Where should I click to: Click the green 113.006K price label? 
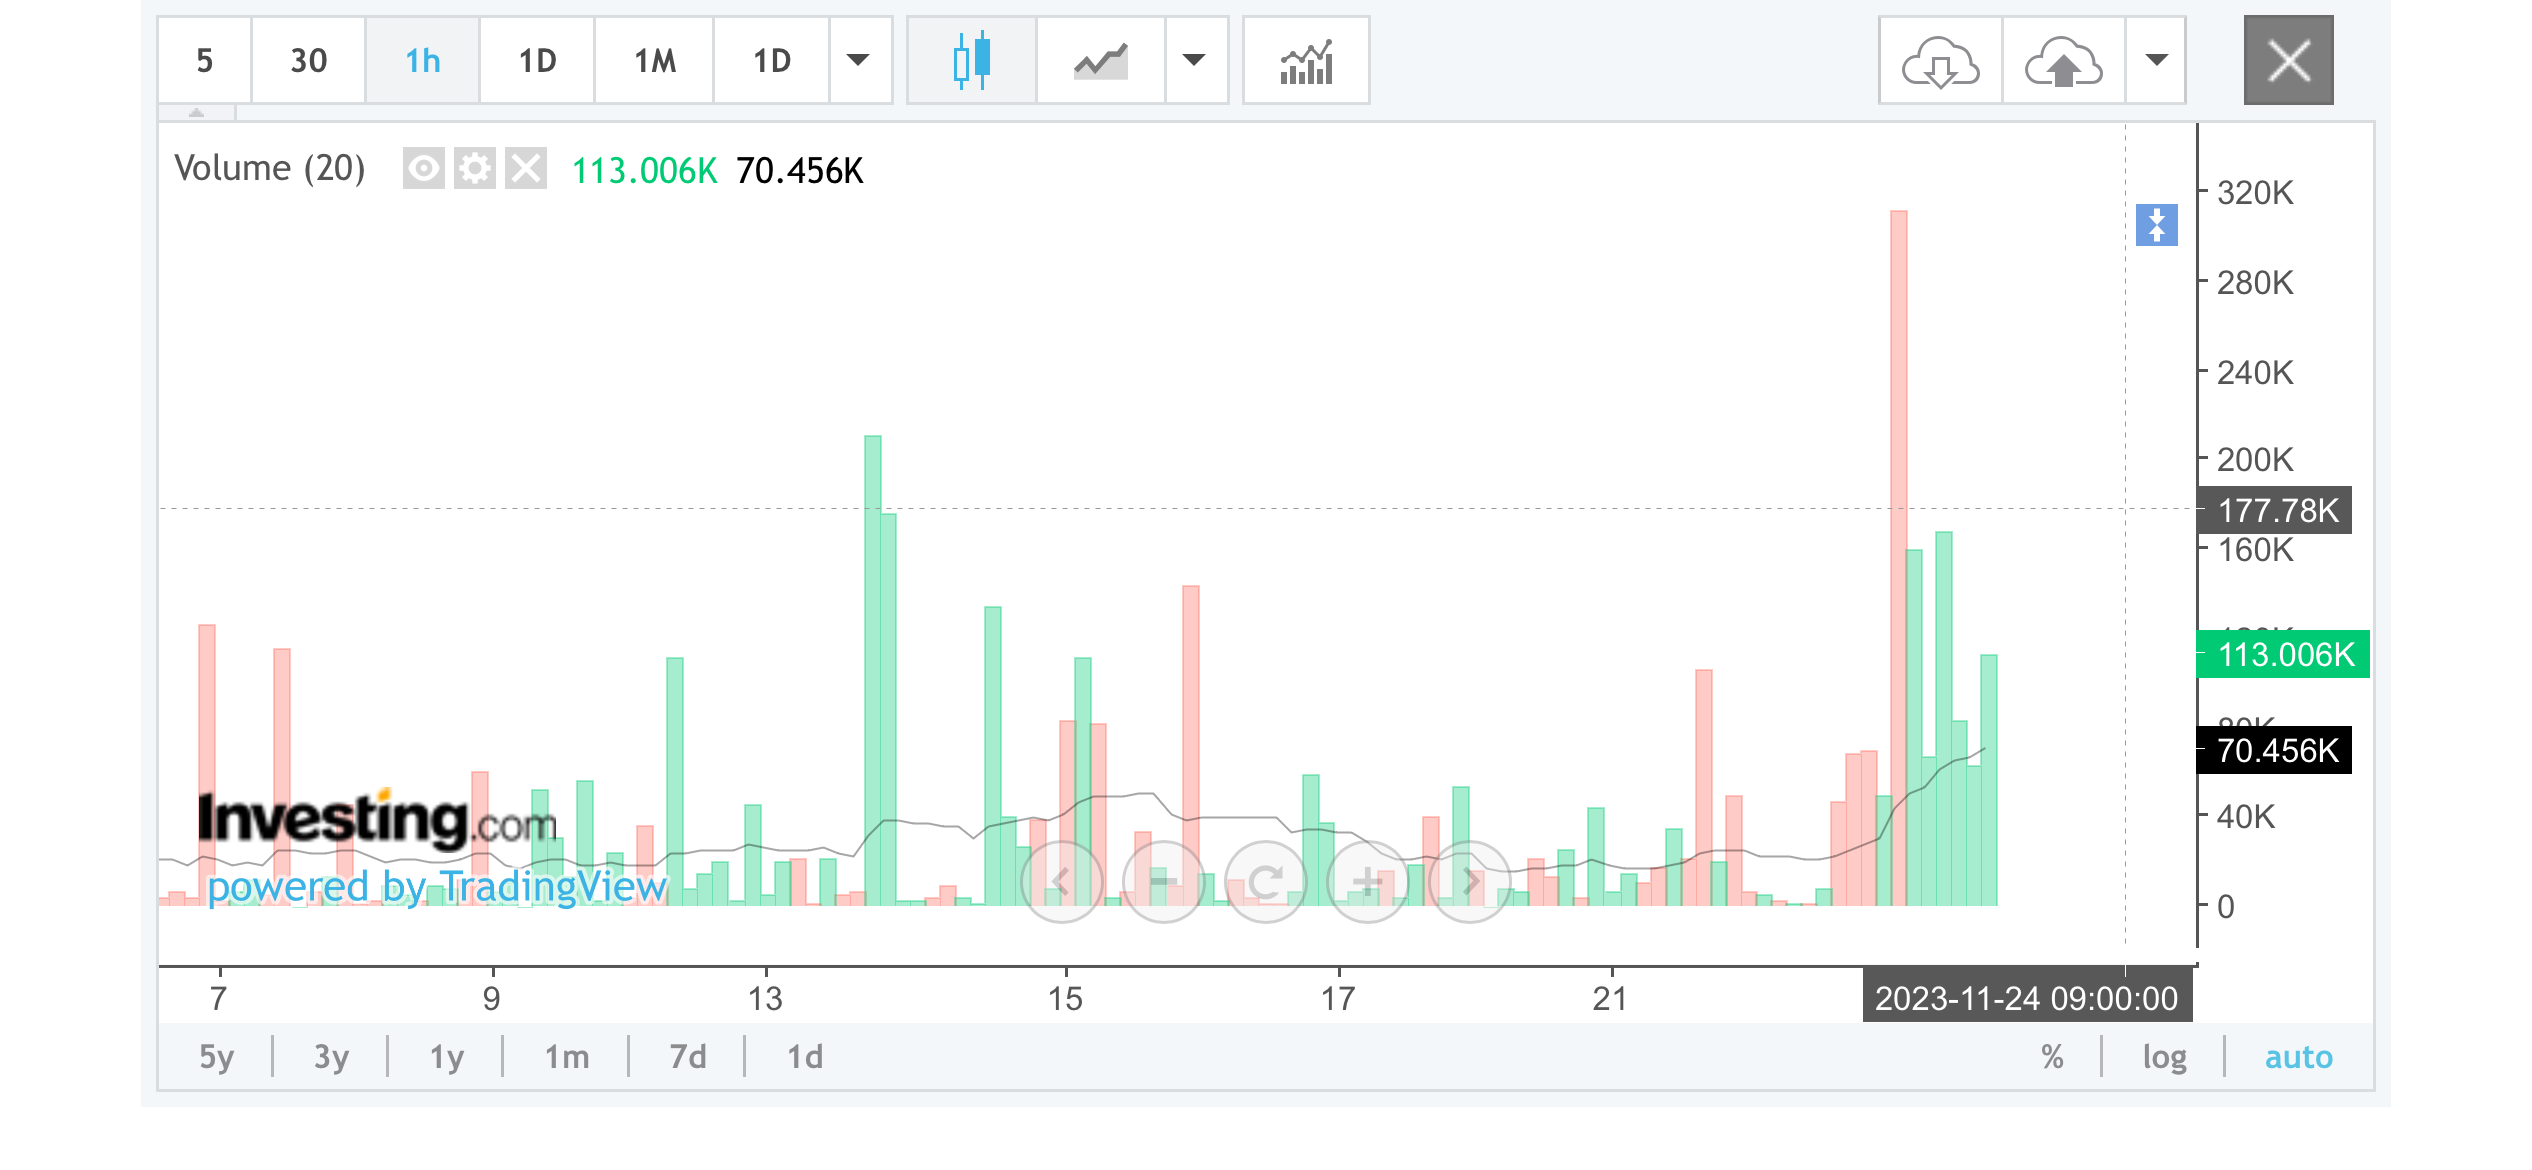[x=2283, y=655]
